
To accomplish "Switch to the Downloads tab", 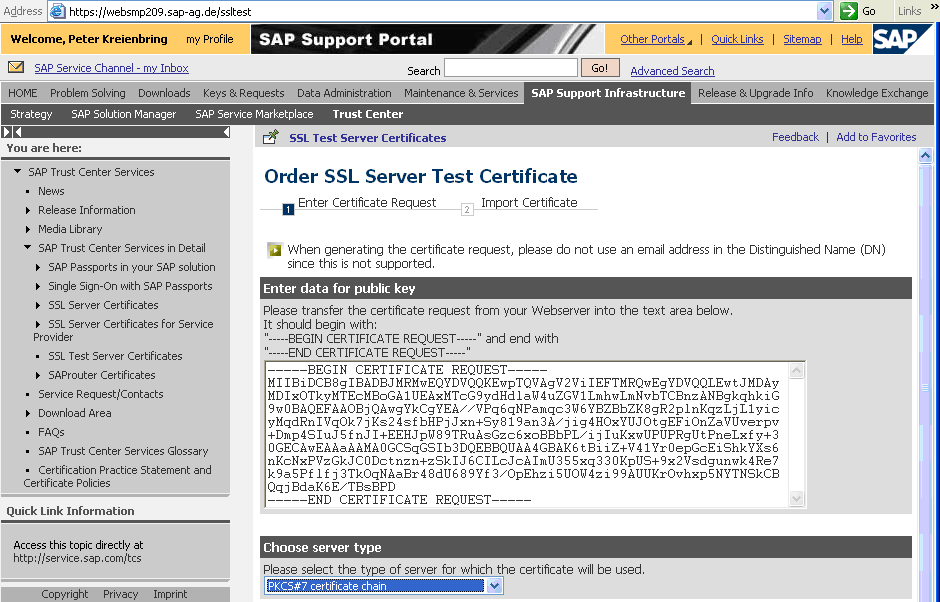I will [164, 93].
